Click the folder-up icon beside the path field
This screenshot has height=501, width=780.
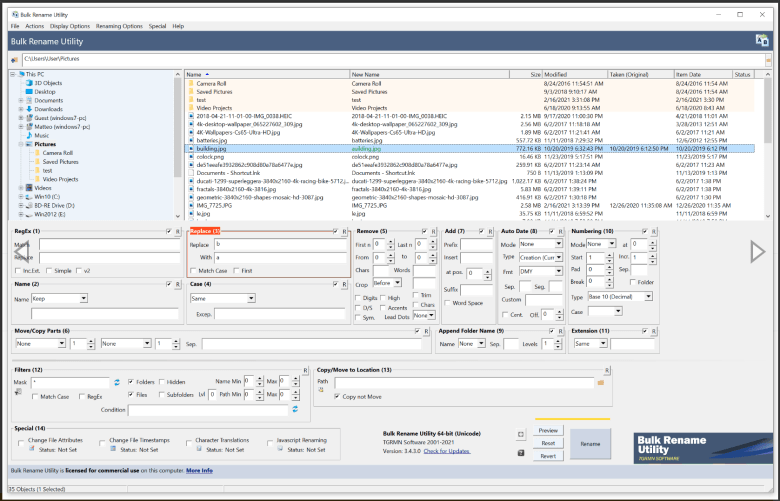coord(14,60)
